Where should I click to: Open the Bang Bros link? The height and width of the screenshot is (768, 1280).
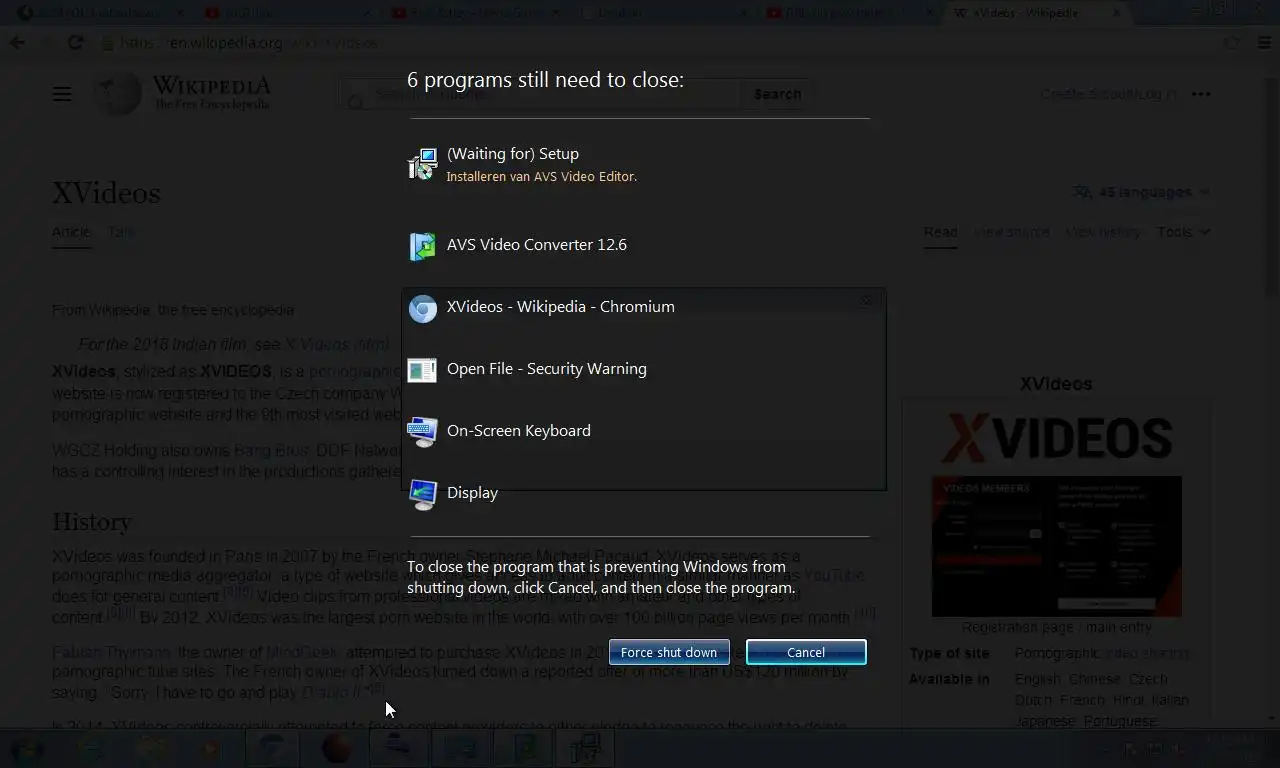click(x=272, y=451)
